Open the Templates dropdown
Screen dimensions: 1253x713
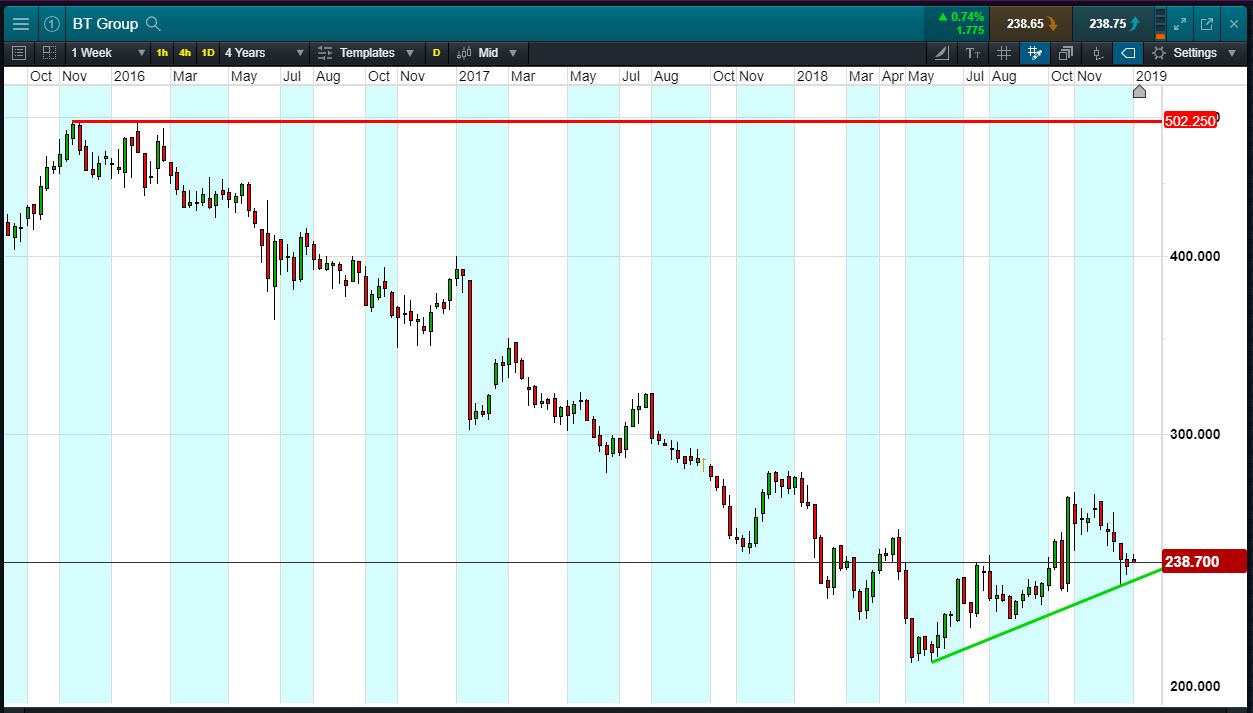point(367,53)
